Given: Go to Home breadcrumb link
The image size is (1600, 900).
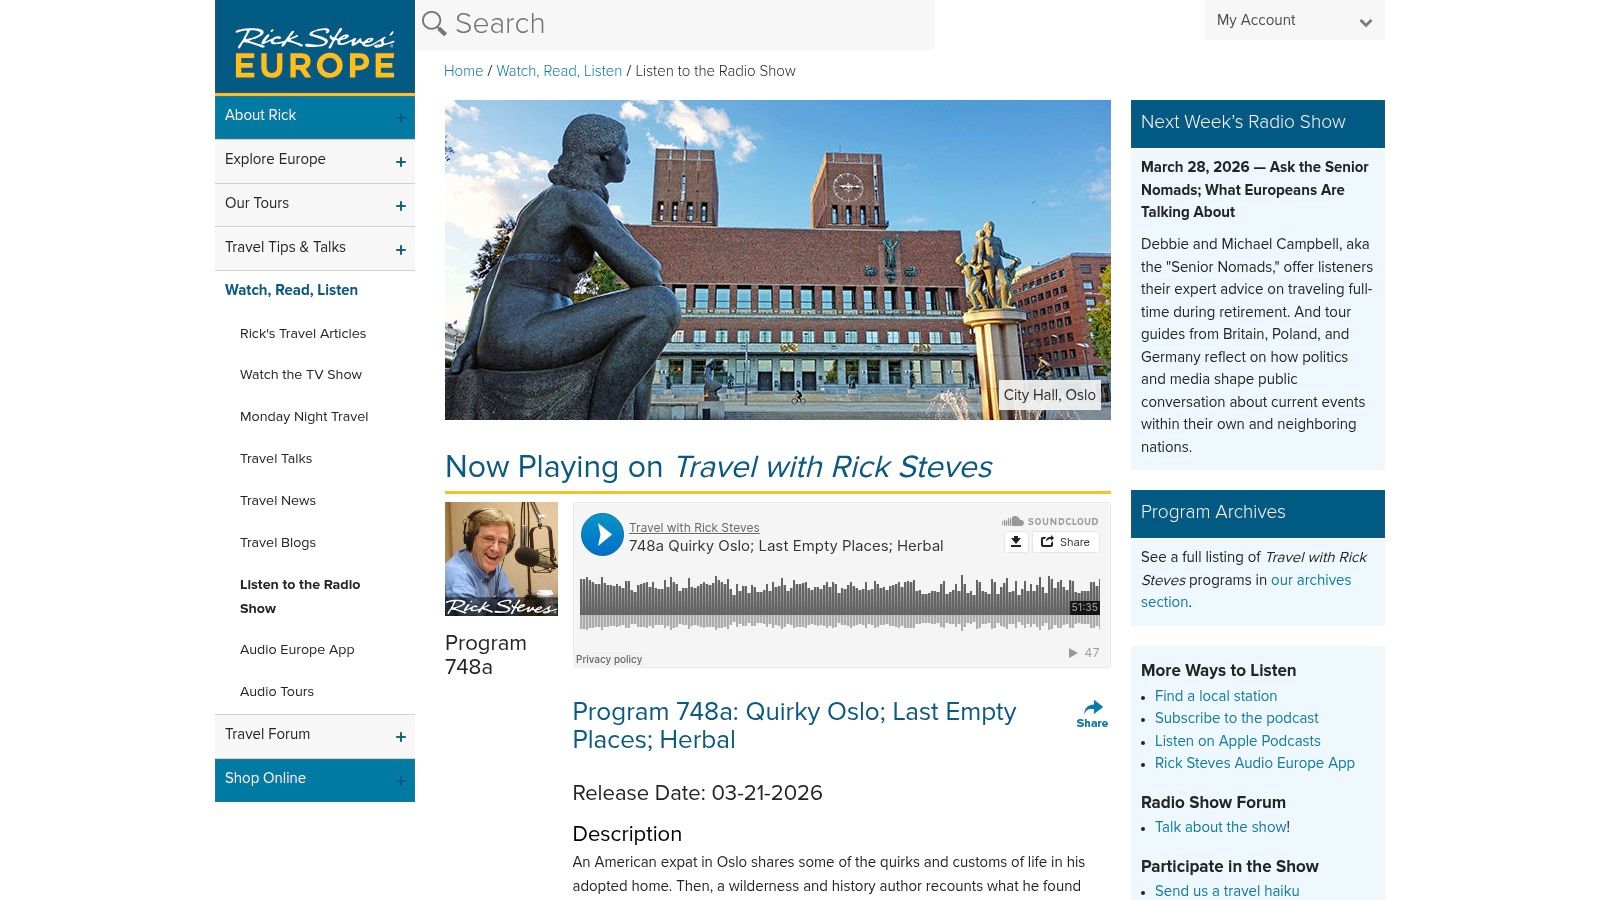Looking at the screenshot, I should click(463, 71).
